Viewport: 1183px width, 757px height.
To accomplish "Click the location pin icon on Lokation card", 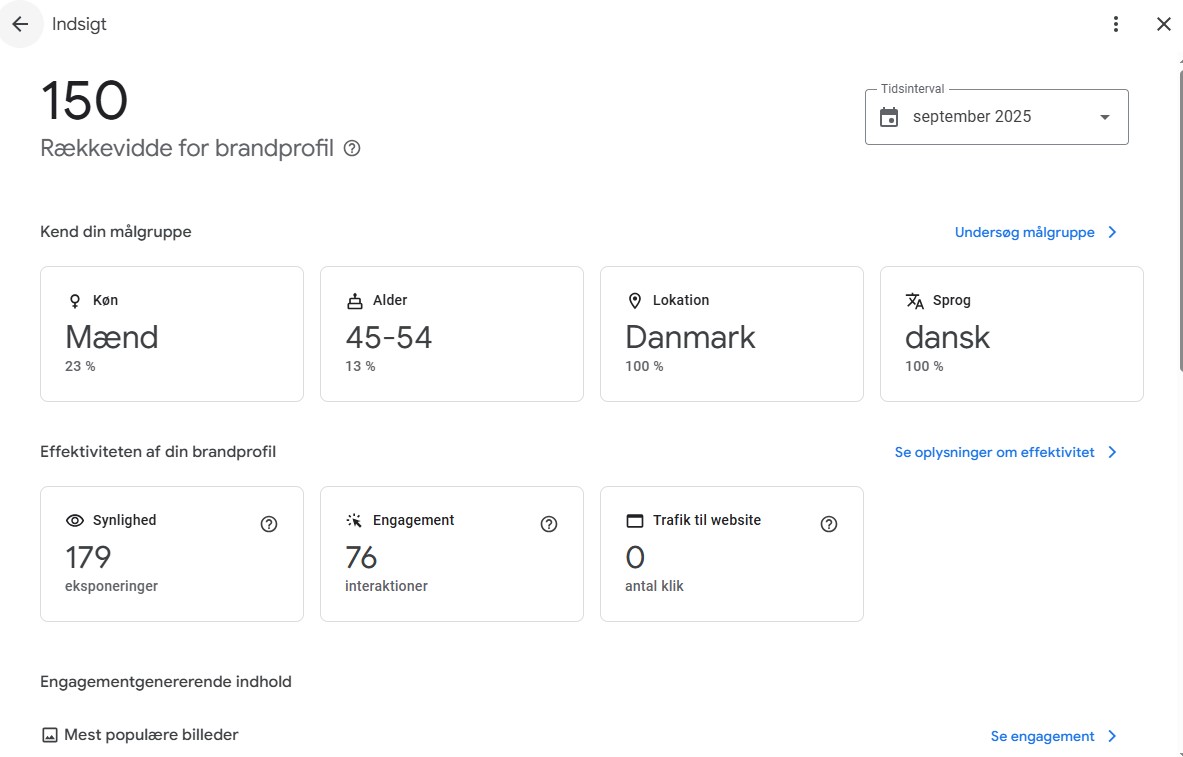I will tap(635, 299).
